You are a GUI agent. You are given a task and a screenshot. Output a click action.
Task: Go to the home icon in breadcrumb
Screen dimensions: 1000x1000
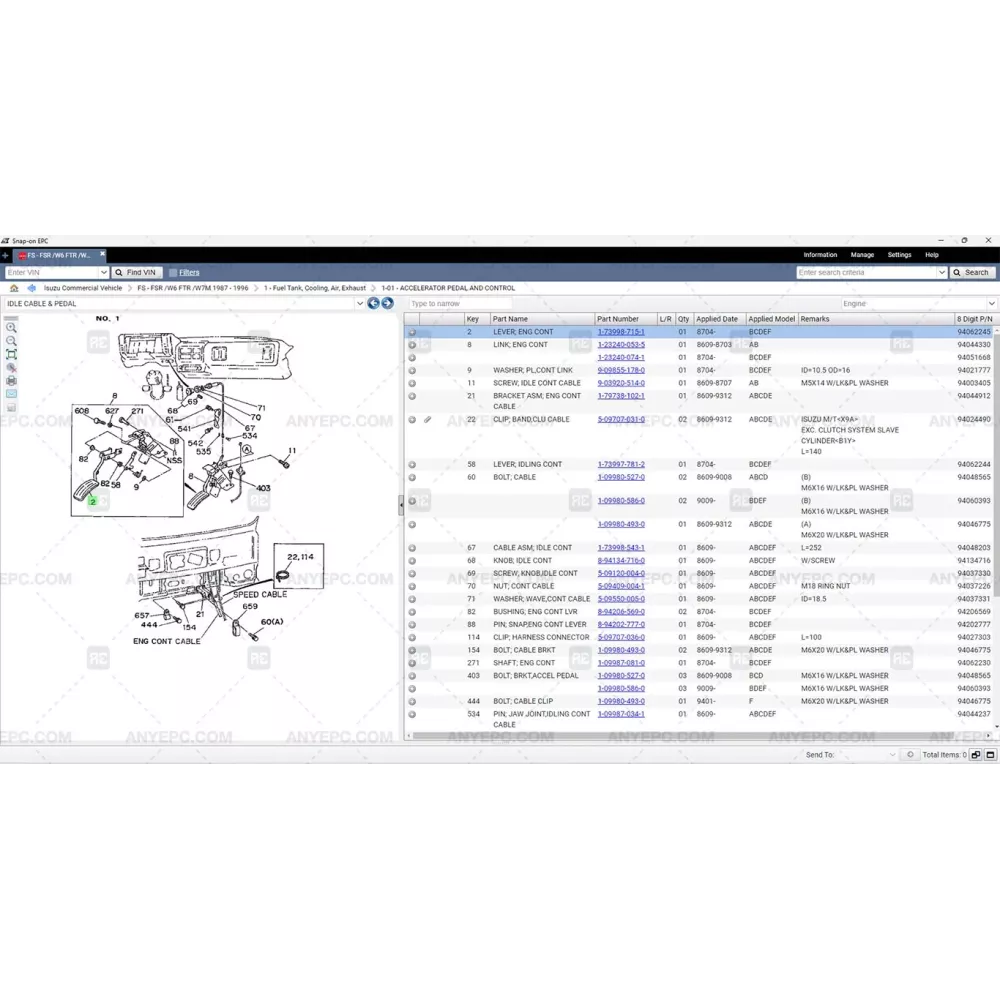click(x=14, y=288)
